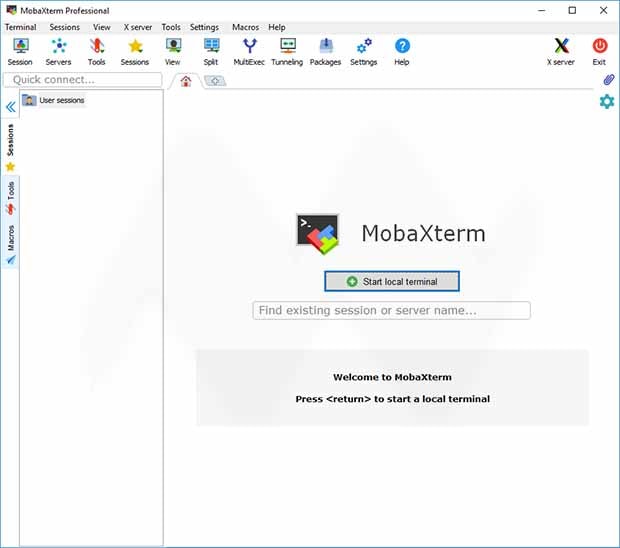Select the Split terminal toolbar icon
The image size is (620, 548).
point(211,52)
